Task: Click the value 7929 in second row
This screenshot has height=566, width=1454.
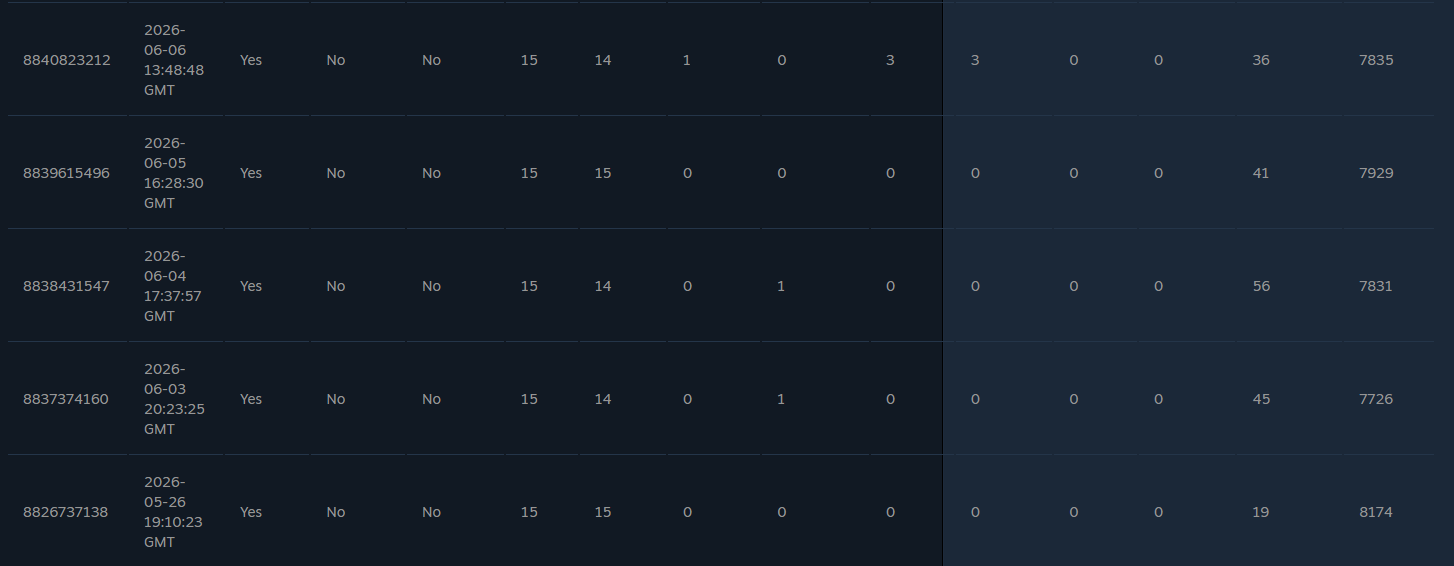Action: [1376, 173]
